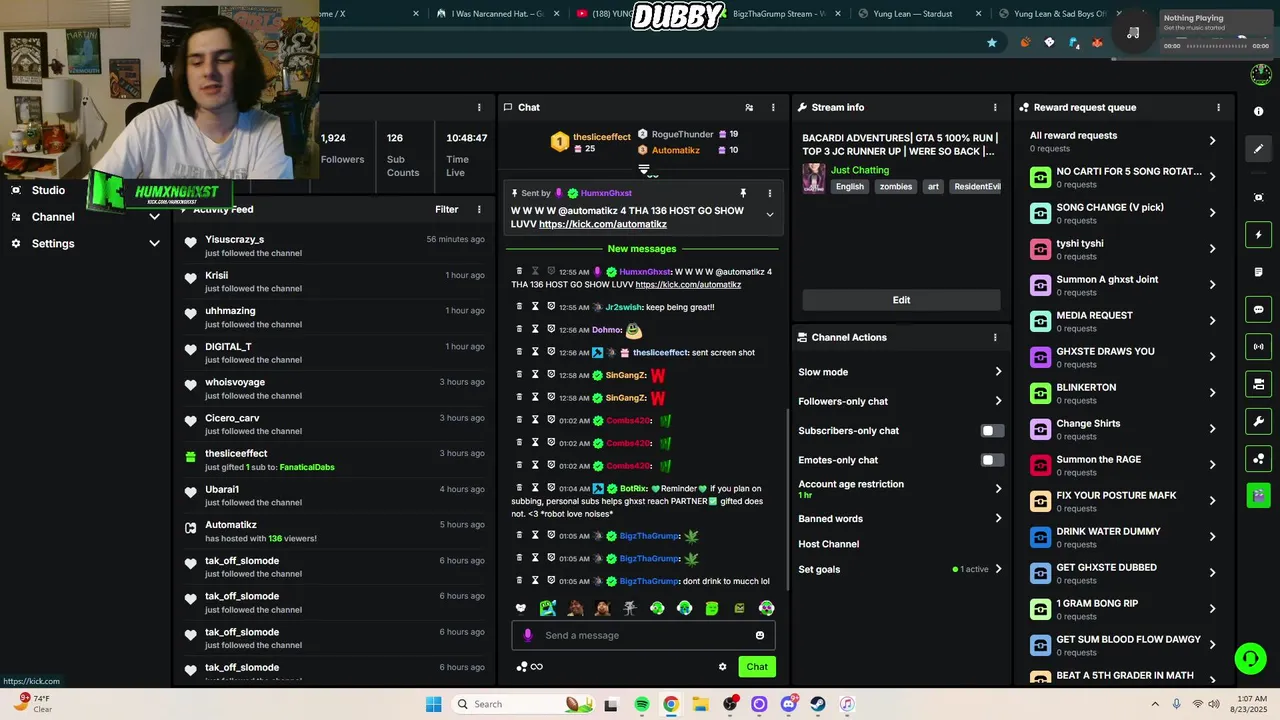The image size is (1280, 720).
Task: Ban thesliceeffect using the shield icon
Action: (x=551, y=352)
